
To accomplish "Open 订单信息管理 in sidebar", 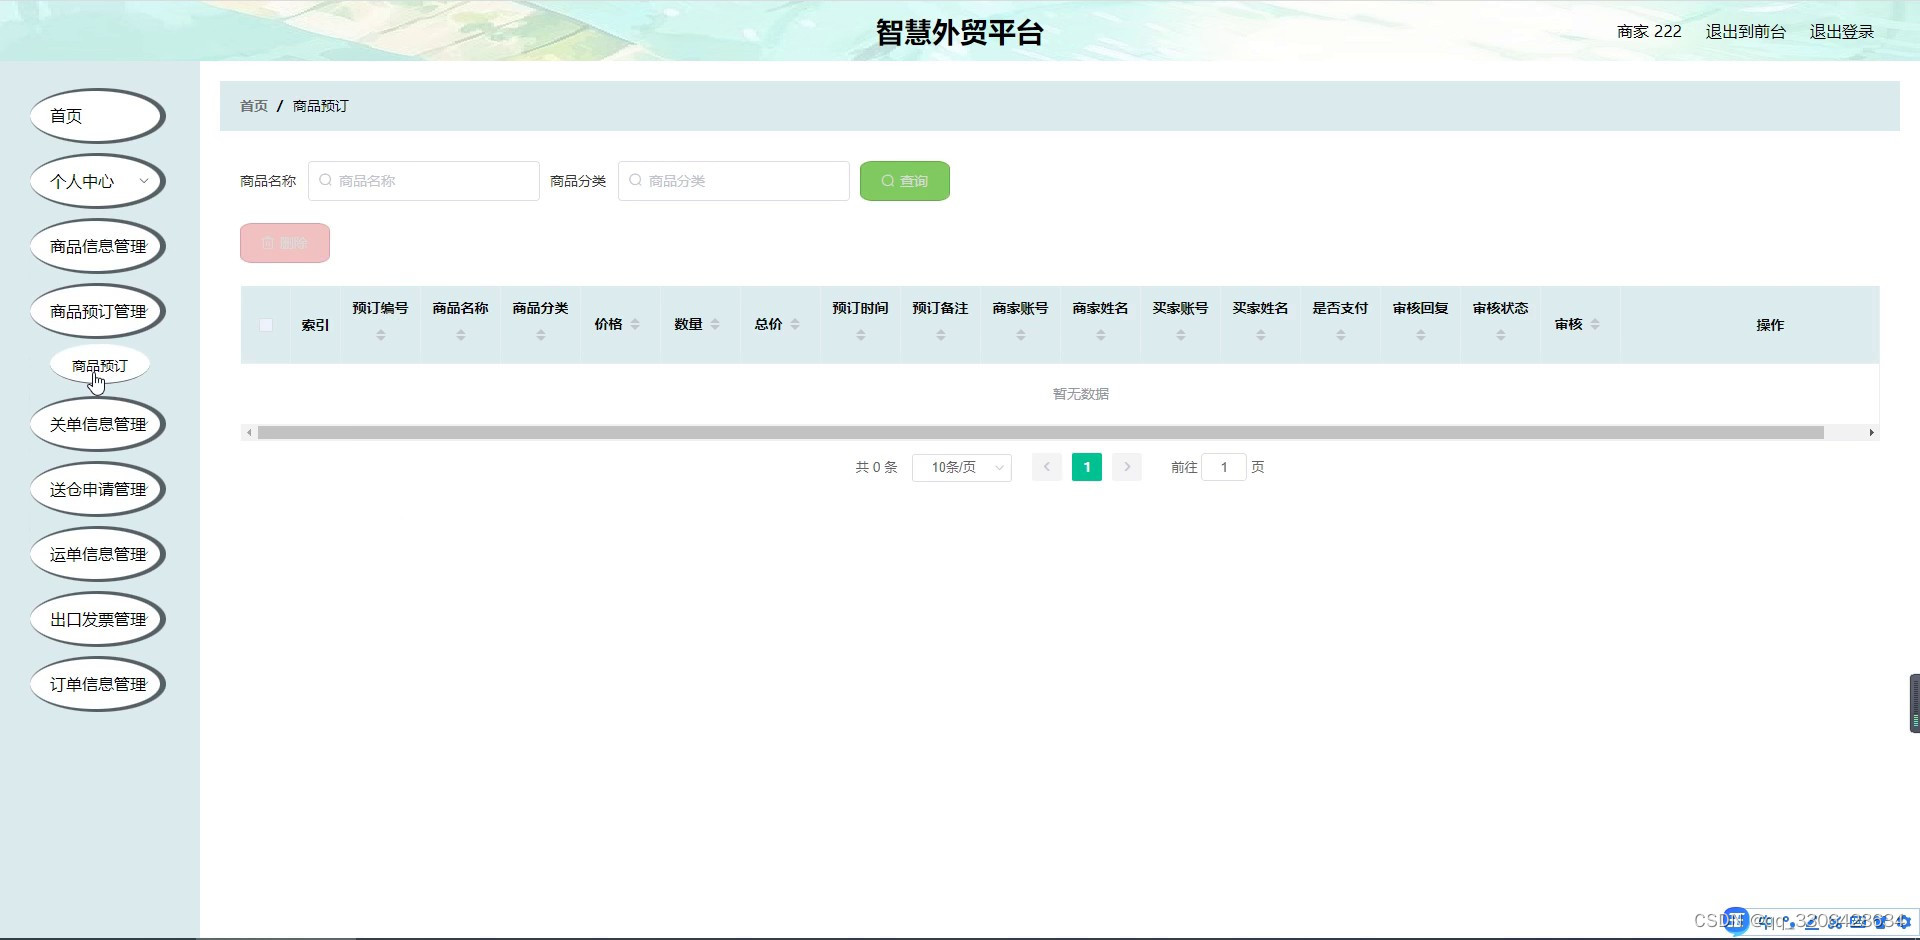I will pyautogui.click(x=97, y=684).
